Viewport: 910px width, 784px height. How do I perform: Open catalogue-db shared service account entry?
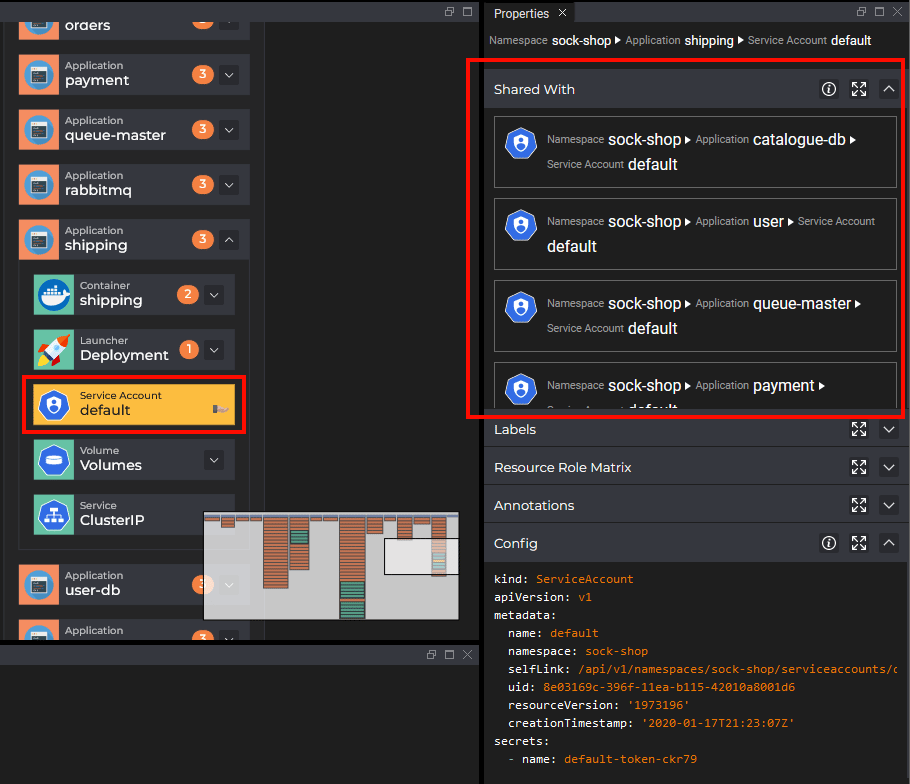point(695,152)
